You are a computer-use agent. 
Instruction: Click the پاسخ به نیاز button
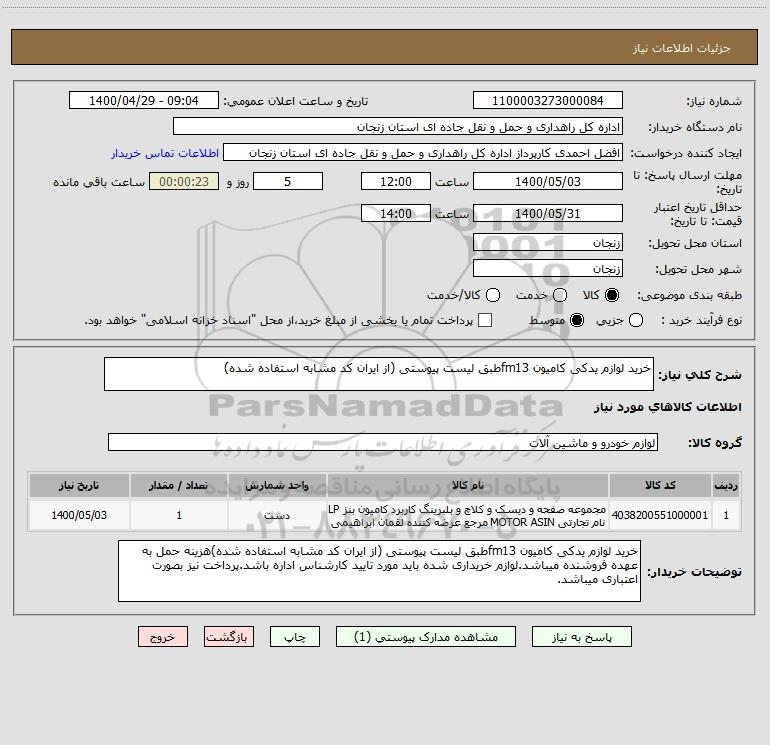click(x=582, y=637)
